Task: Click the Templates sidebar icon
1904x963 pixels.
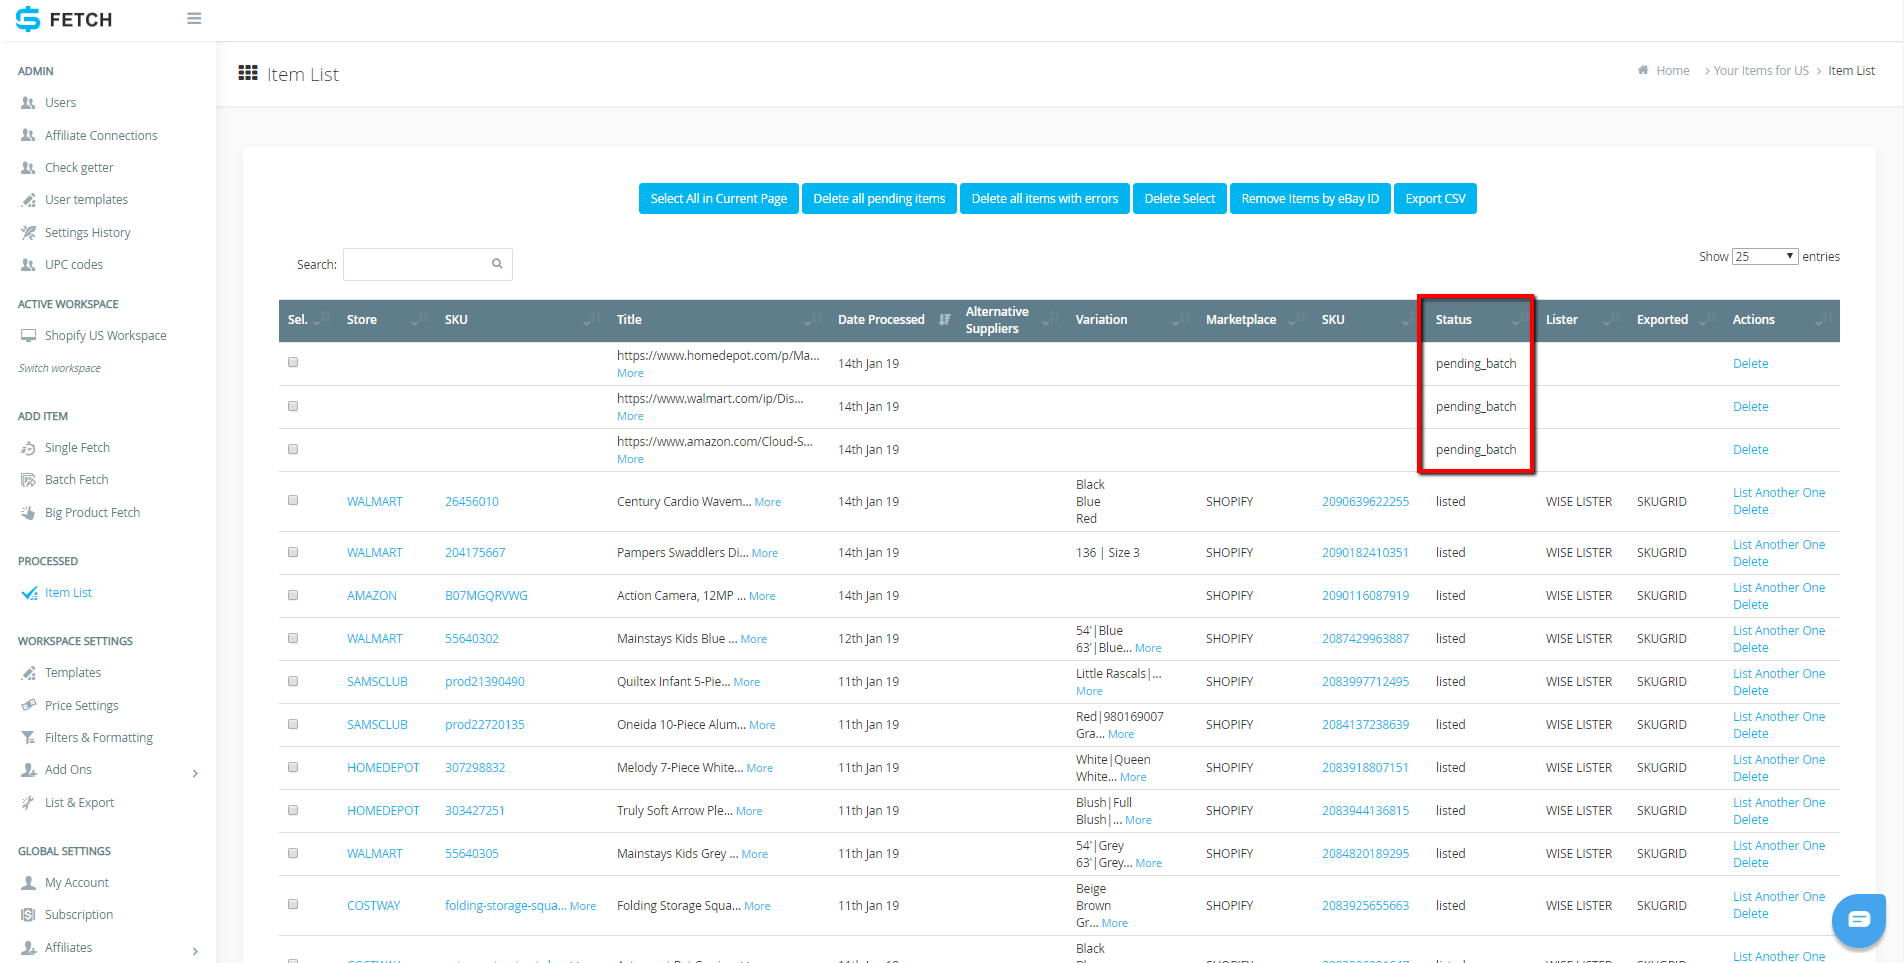Action: click(x=28, y=673)
